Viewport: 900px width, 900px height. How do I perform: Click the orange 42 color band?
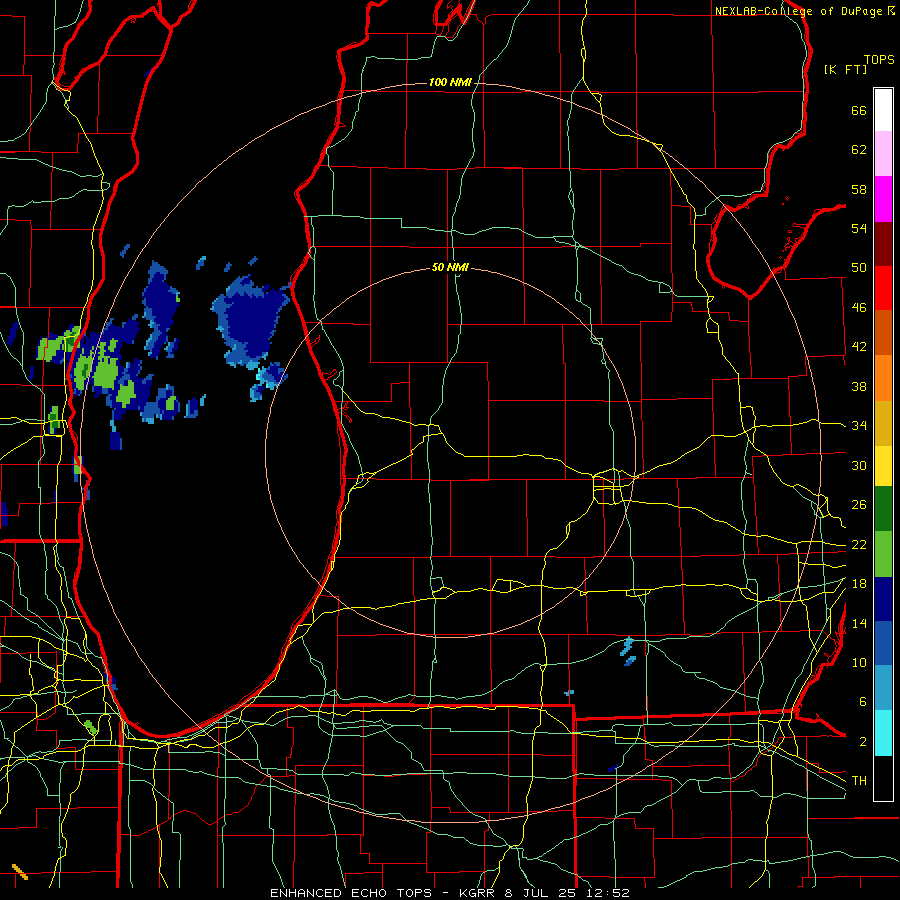[x=883, y=378]
